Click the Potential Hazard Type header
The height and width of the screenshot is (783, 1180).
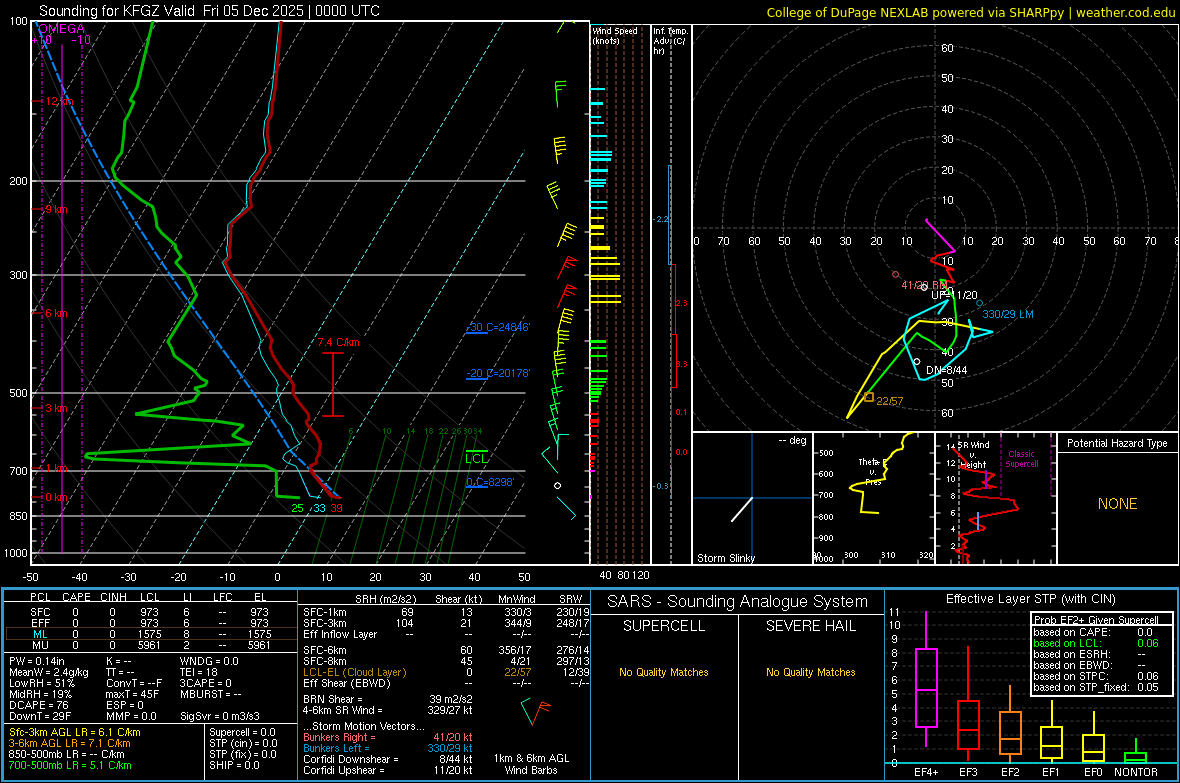1117,443
